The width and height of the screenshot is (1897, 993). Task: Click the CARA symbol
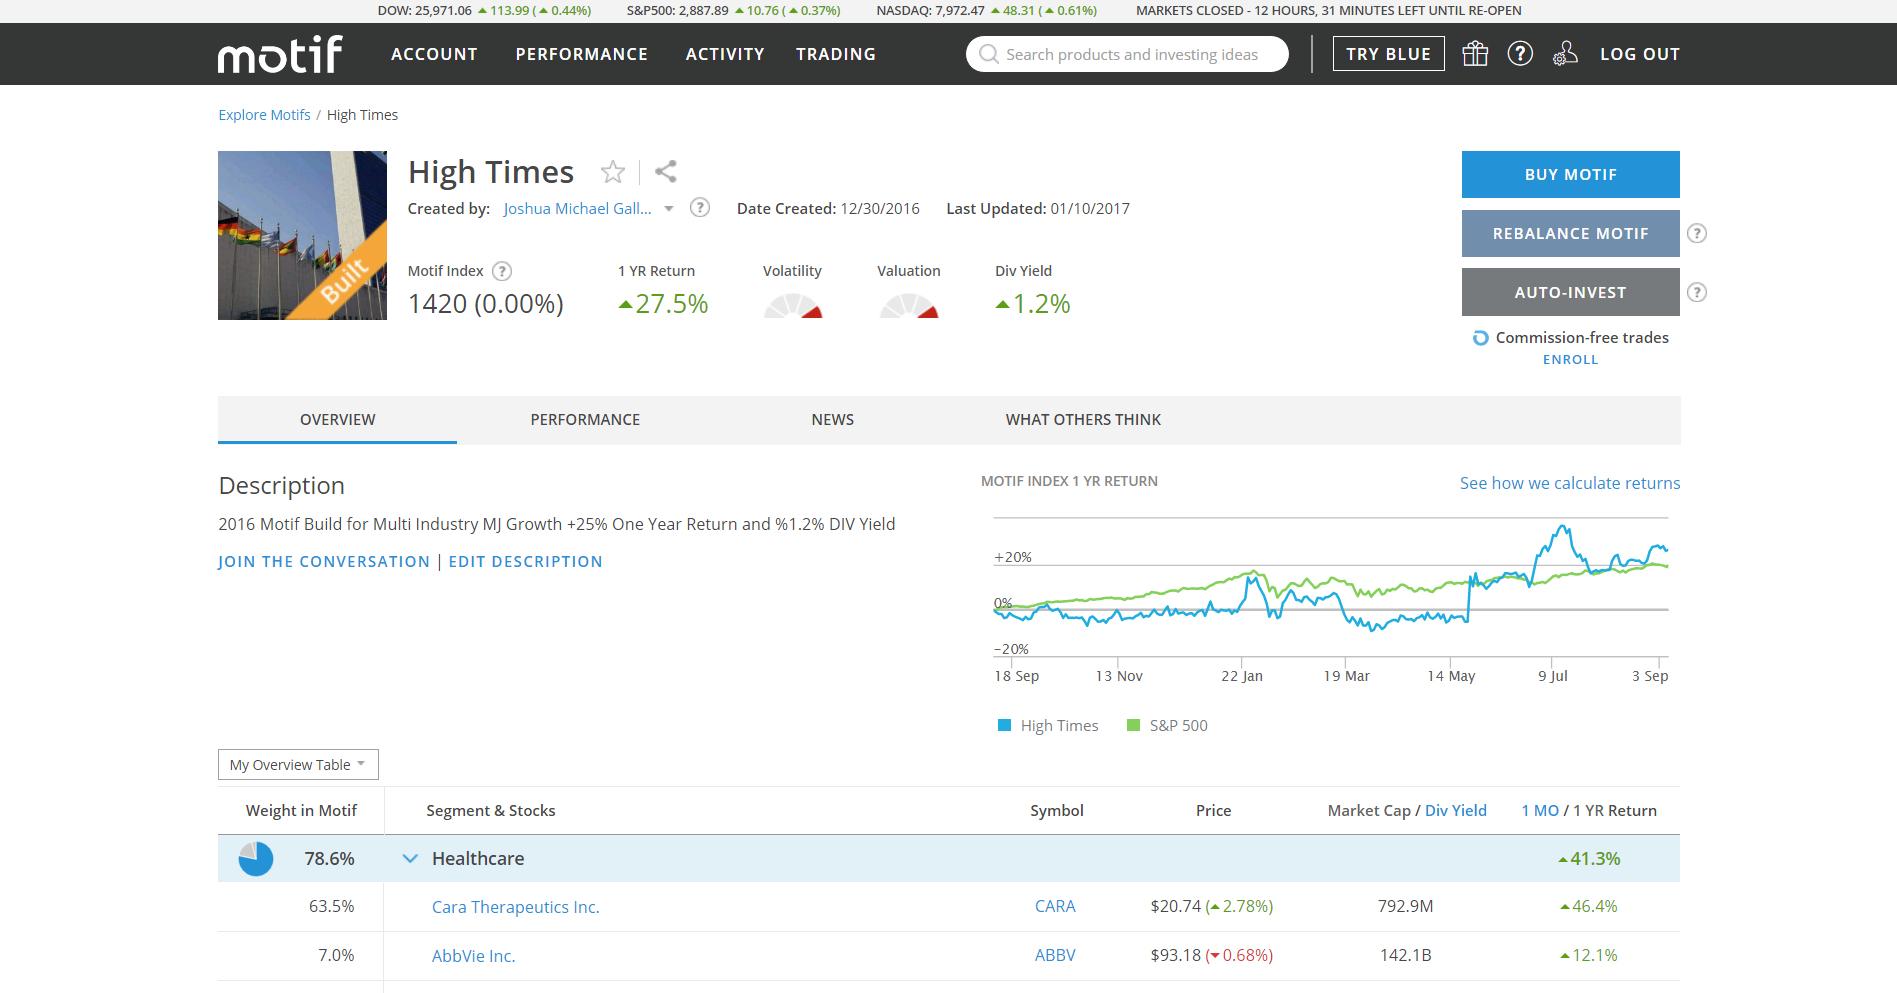[x=1055, y=906]
